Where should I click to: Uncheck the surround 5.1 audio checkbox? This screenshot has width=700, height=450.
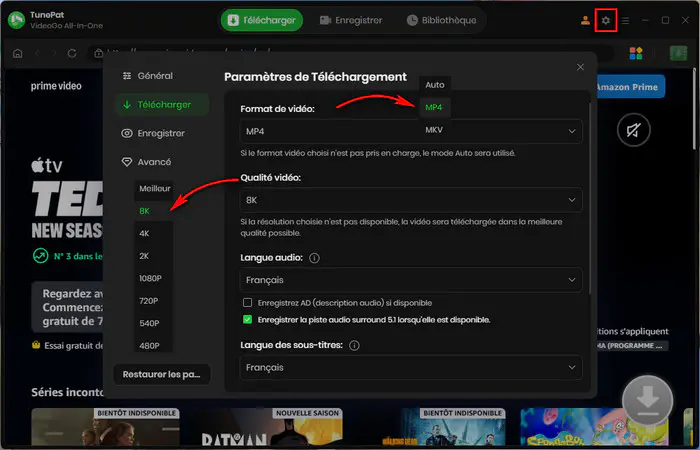(x=247, y=320)
